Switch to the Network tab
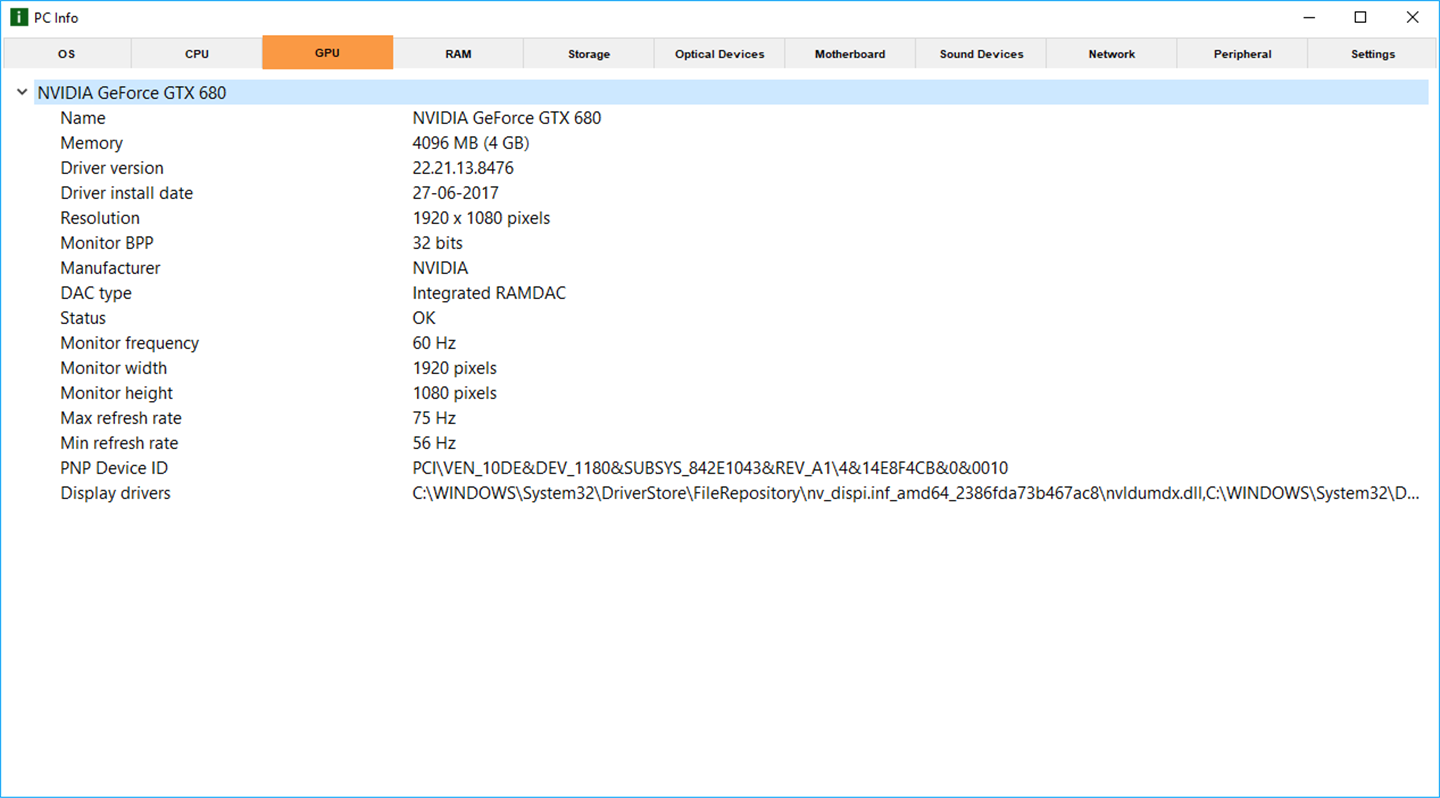This screenshot has height=798, width=1440. pos(1112,53)
